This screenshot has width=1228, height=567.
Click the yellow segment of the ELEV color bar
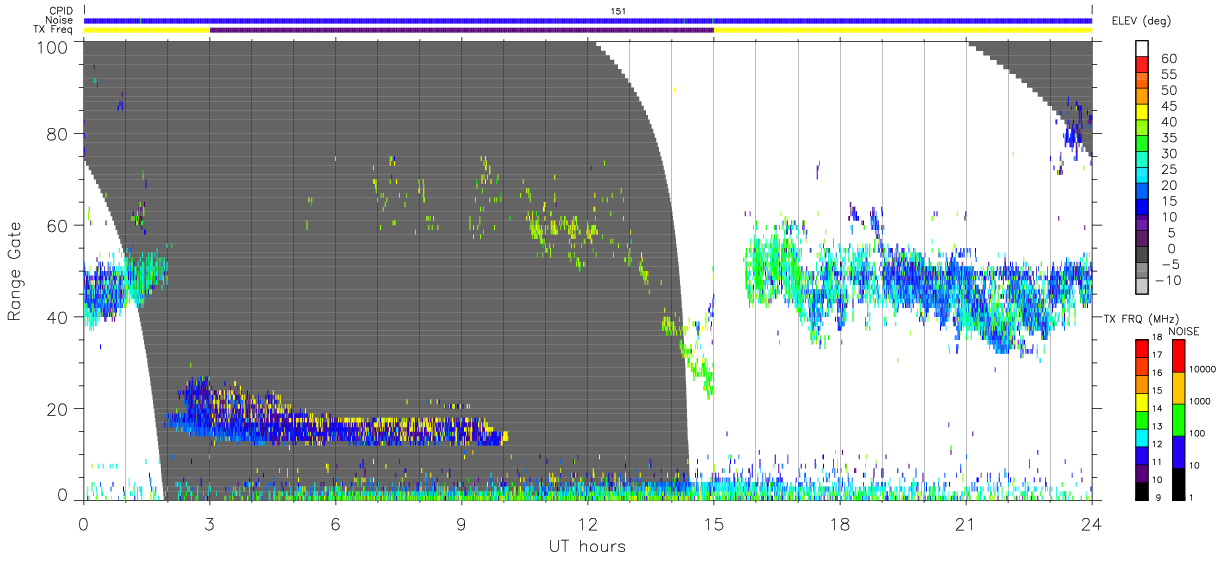1142,112
